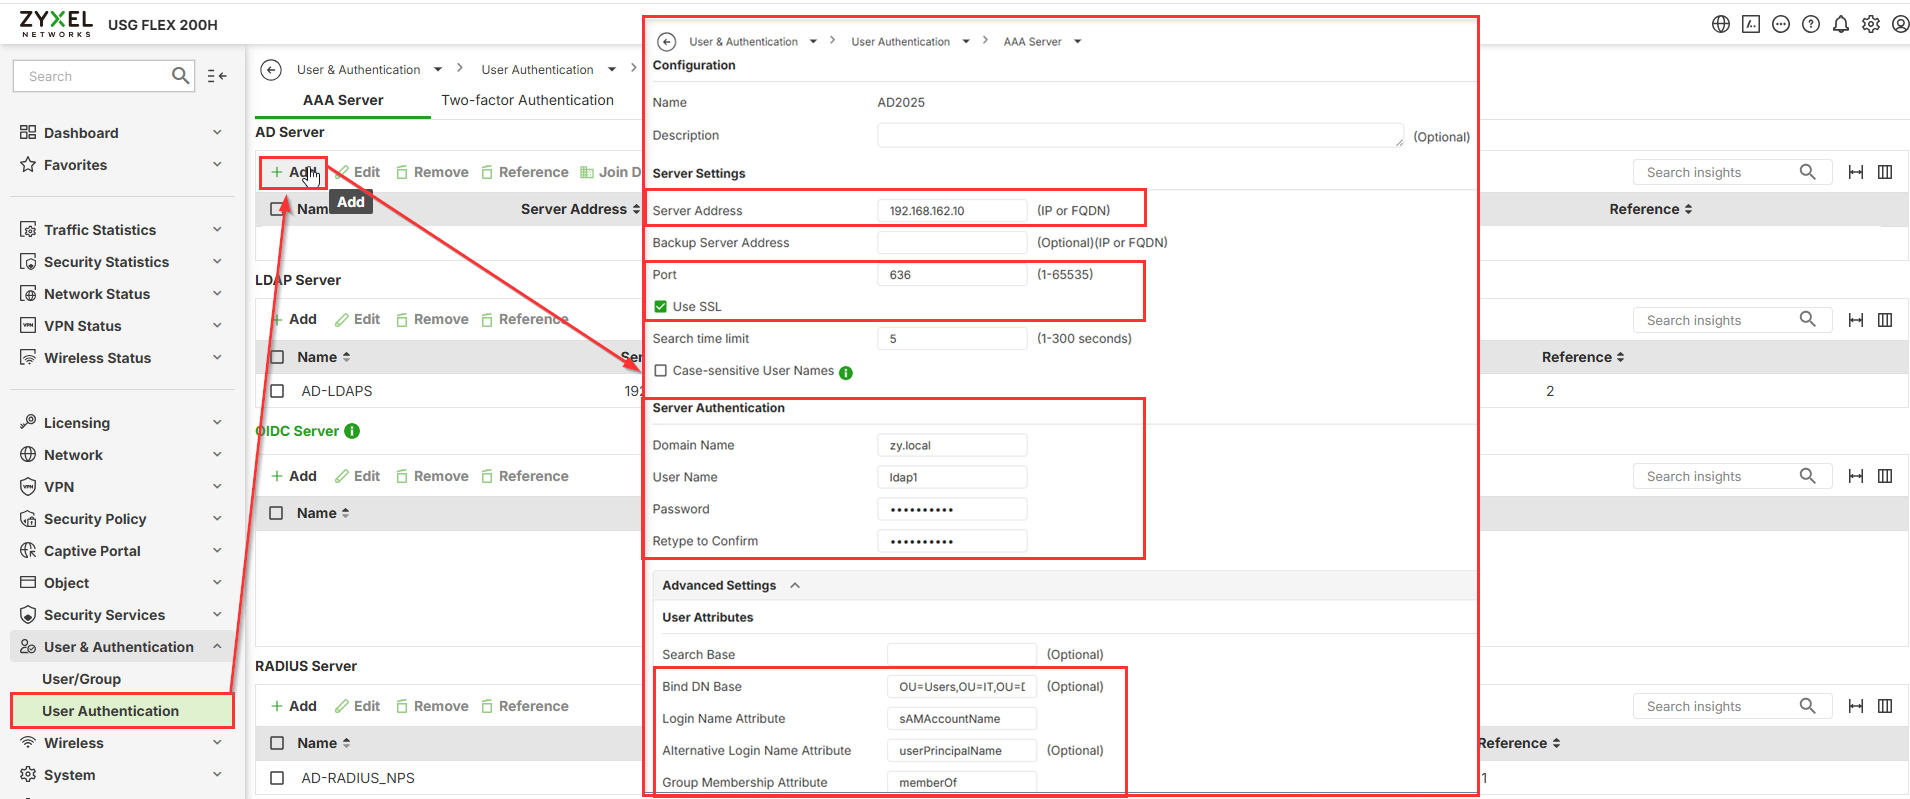The width and height of the screenshot is (1910, 799).
Task: Open the Captive Portal sidebar menu
Action: (x=92, y=551)
